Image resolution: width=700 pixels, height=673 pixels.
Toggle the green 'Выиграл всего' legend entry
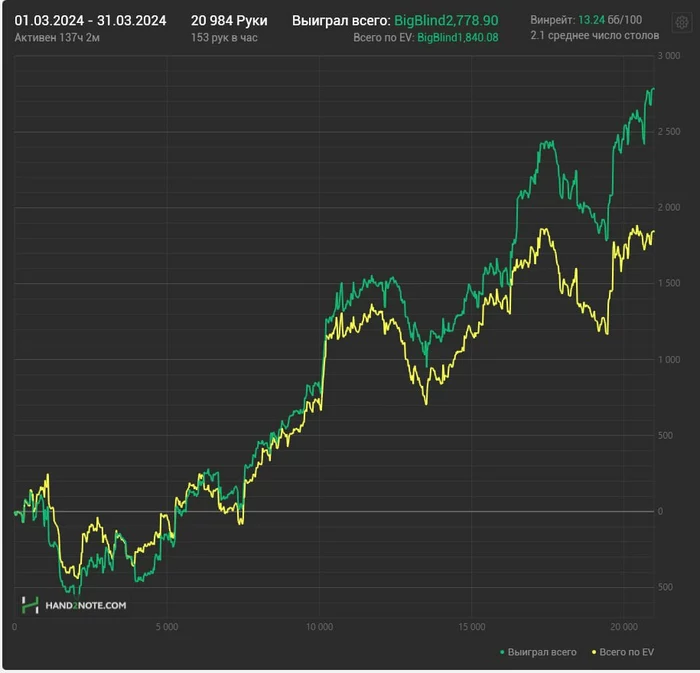(538, 652)
